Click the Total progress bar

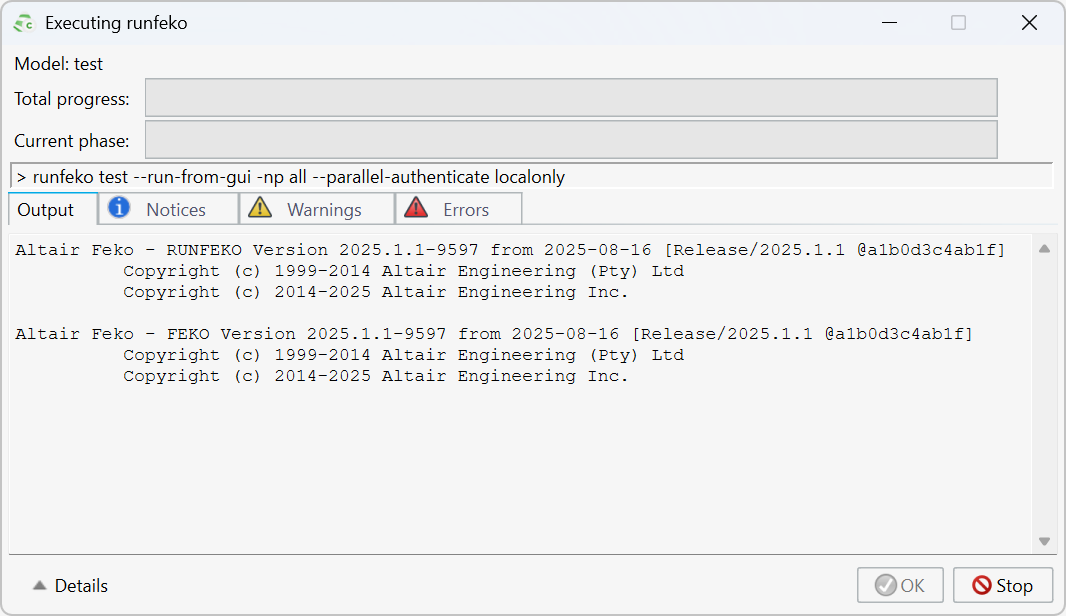point(571,97)
